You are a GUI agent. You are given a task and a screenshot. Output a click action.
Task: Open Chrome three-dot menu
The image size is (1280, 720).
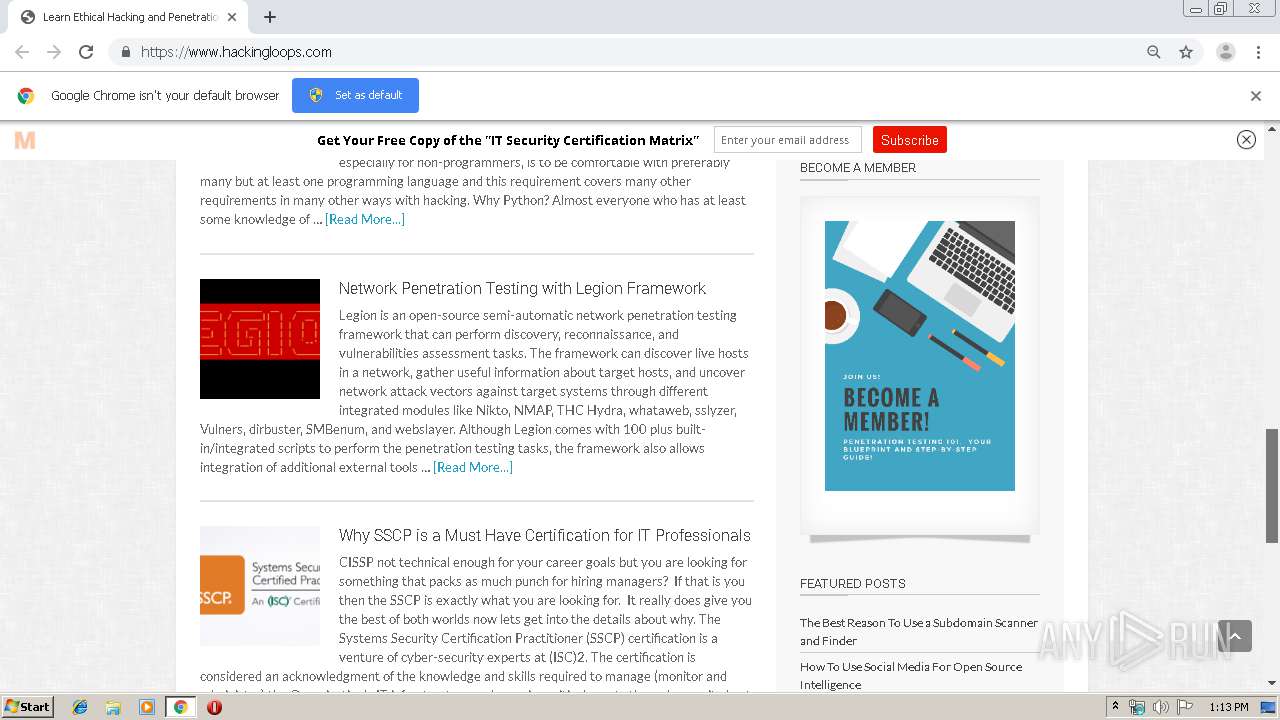[1259, 52]
